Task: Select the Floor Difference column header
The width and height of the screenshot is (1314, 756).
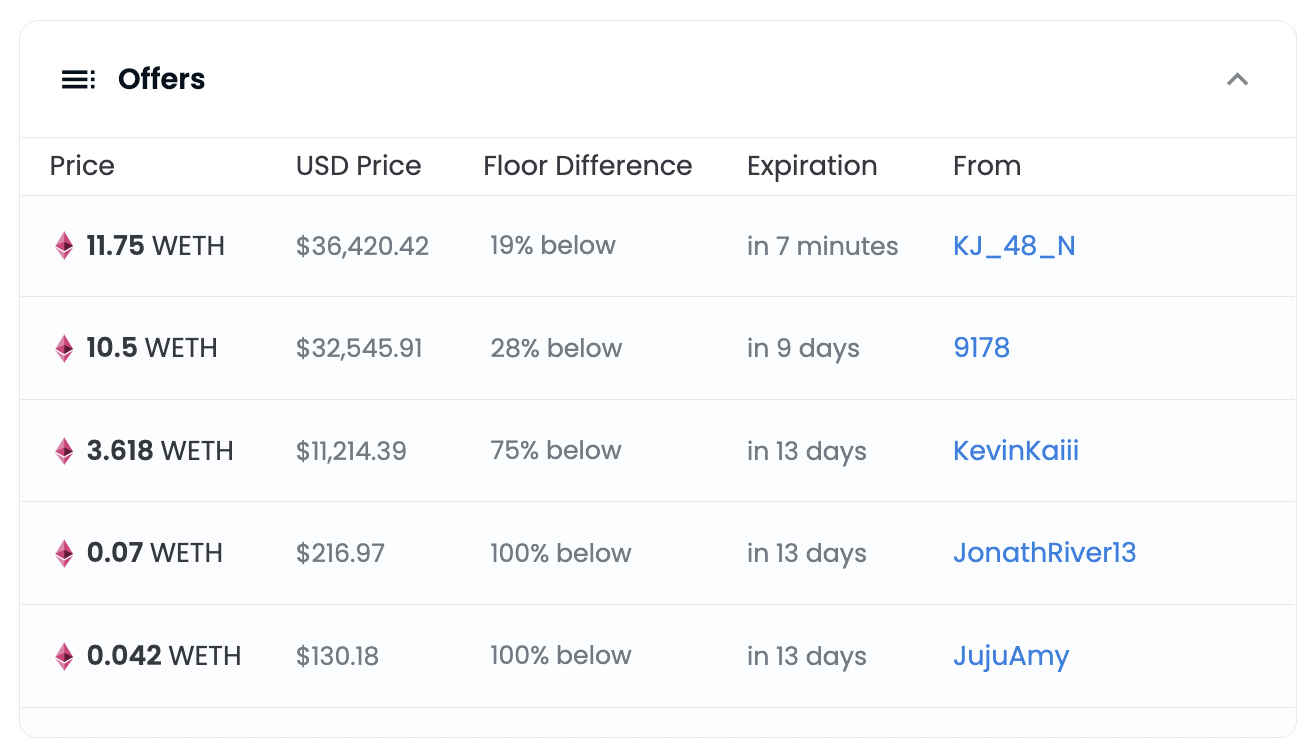Action: point(587,166)
